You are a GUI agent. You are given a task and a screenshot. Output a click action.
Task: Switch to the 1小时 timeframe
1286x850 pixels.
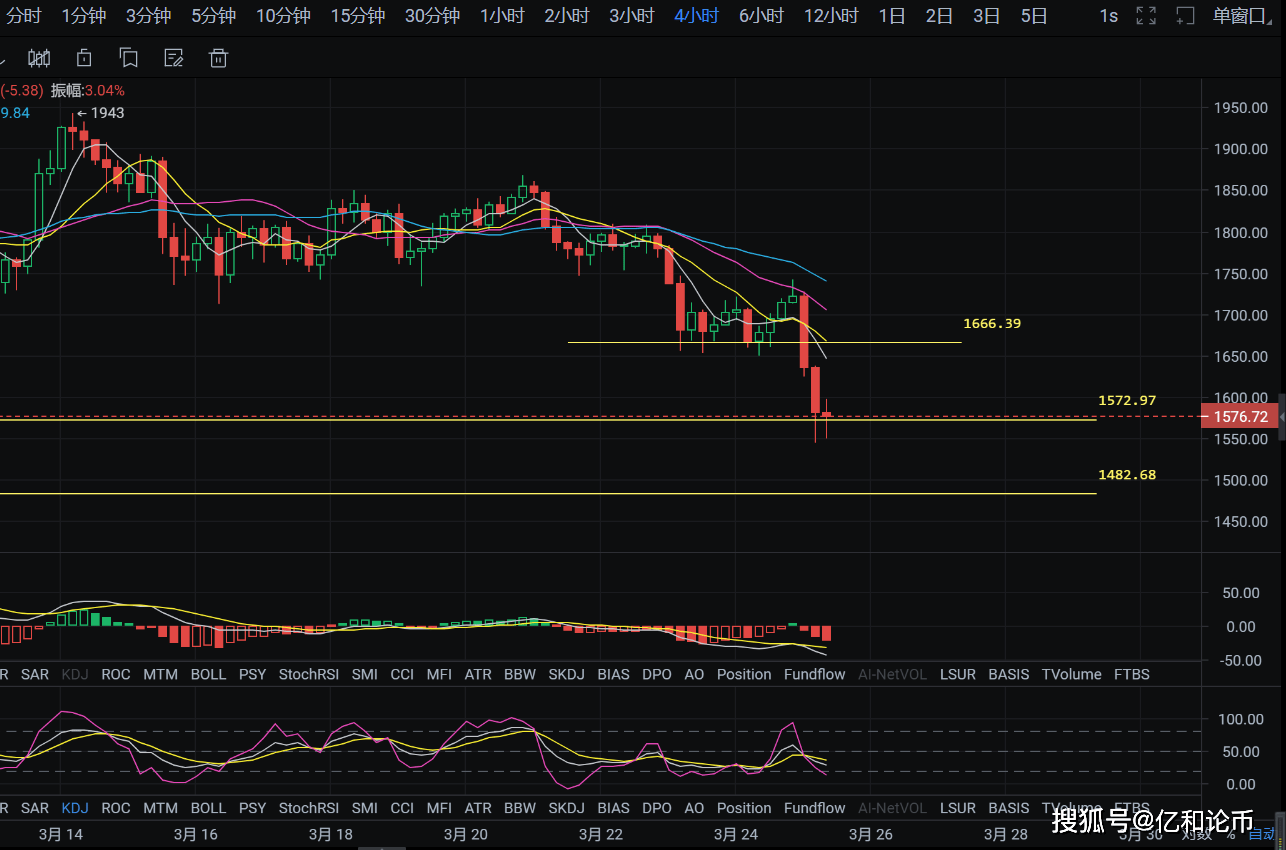coord(502,16)
